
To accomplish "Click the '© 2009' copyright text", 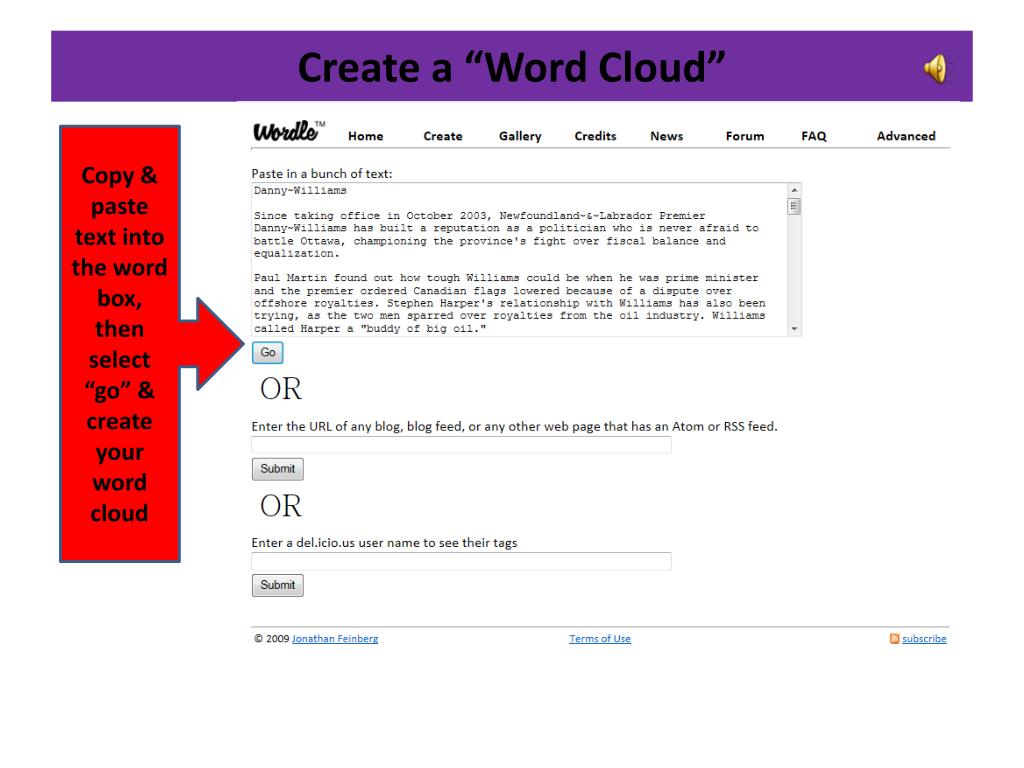I will pyautogui.click(x=272, y=639).
